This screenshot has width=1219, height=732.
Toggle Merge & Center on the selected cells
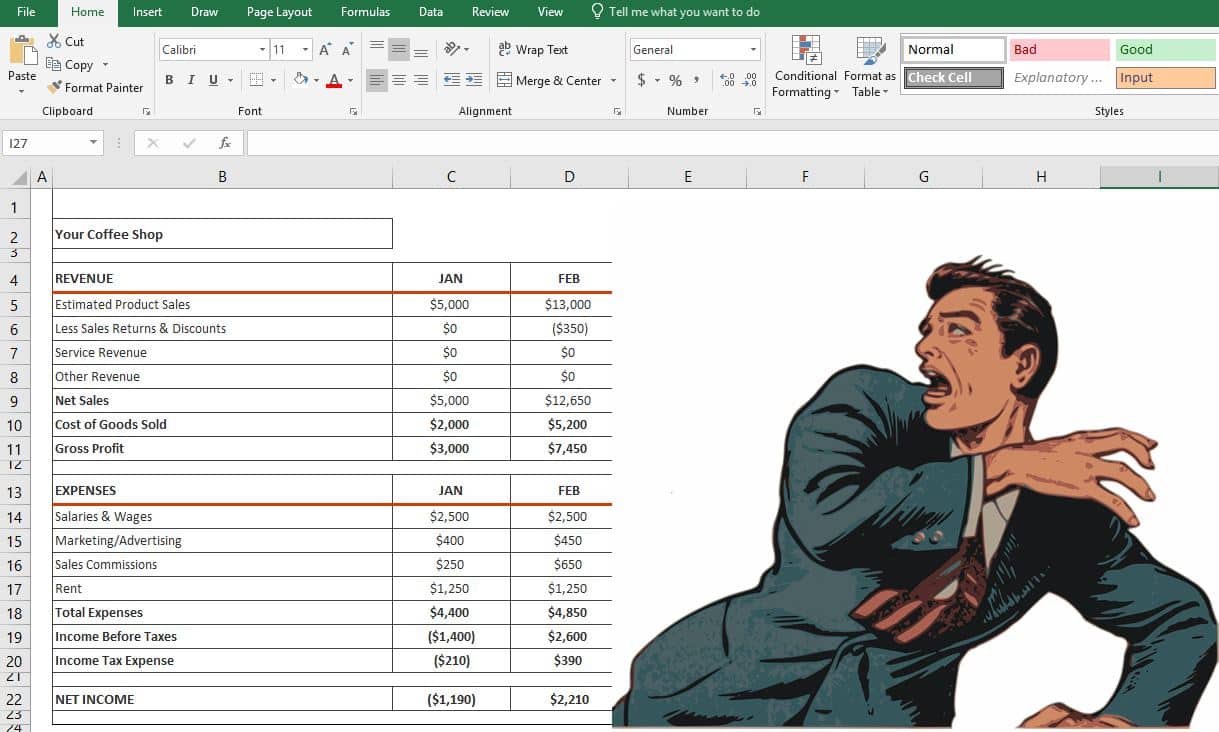550,80
